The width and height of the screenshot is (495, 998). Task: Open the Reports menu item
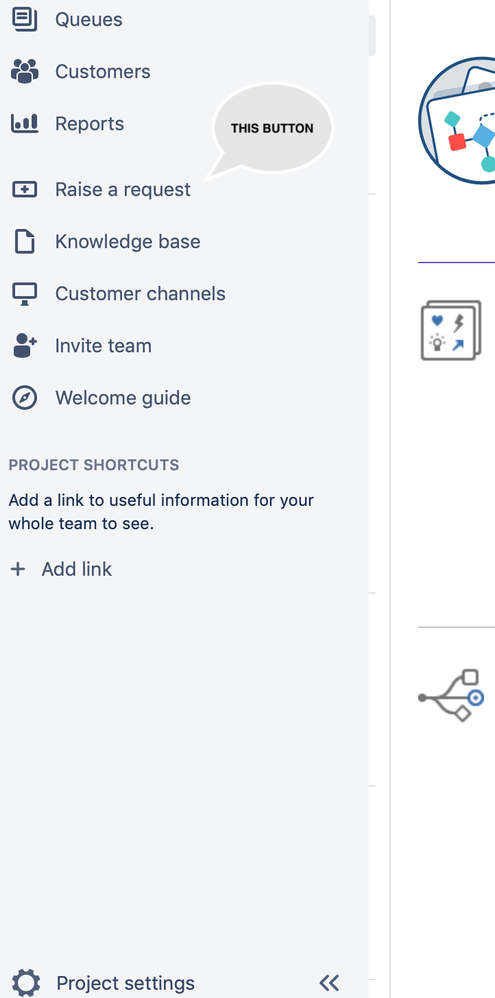click(89, 123)
